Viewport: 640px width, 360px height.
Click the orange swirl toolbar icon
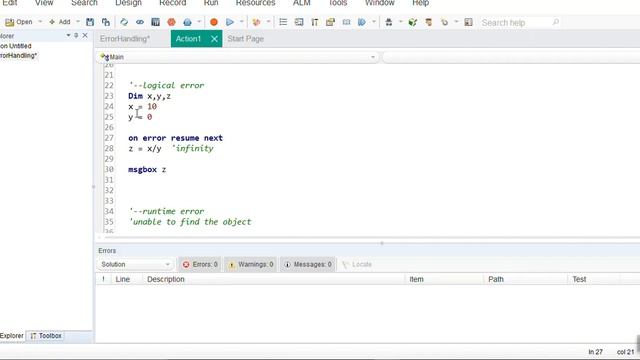(256, 22)
